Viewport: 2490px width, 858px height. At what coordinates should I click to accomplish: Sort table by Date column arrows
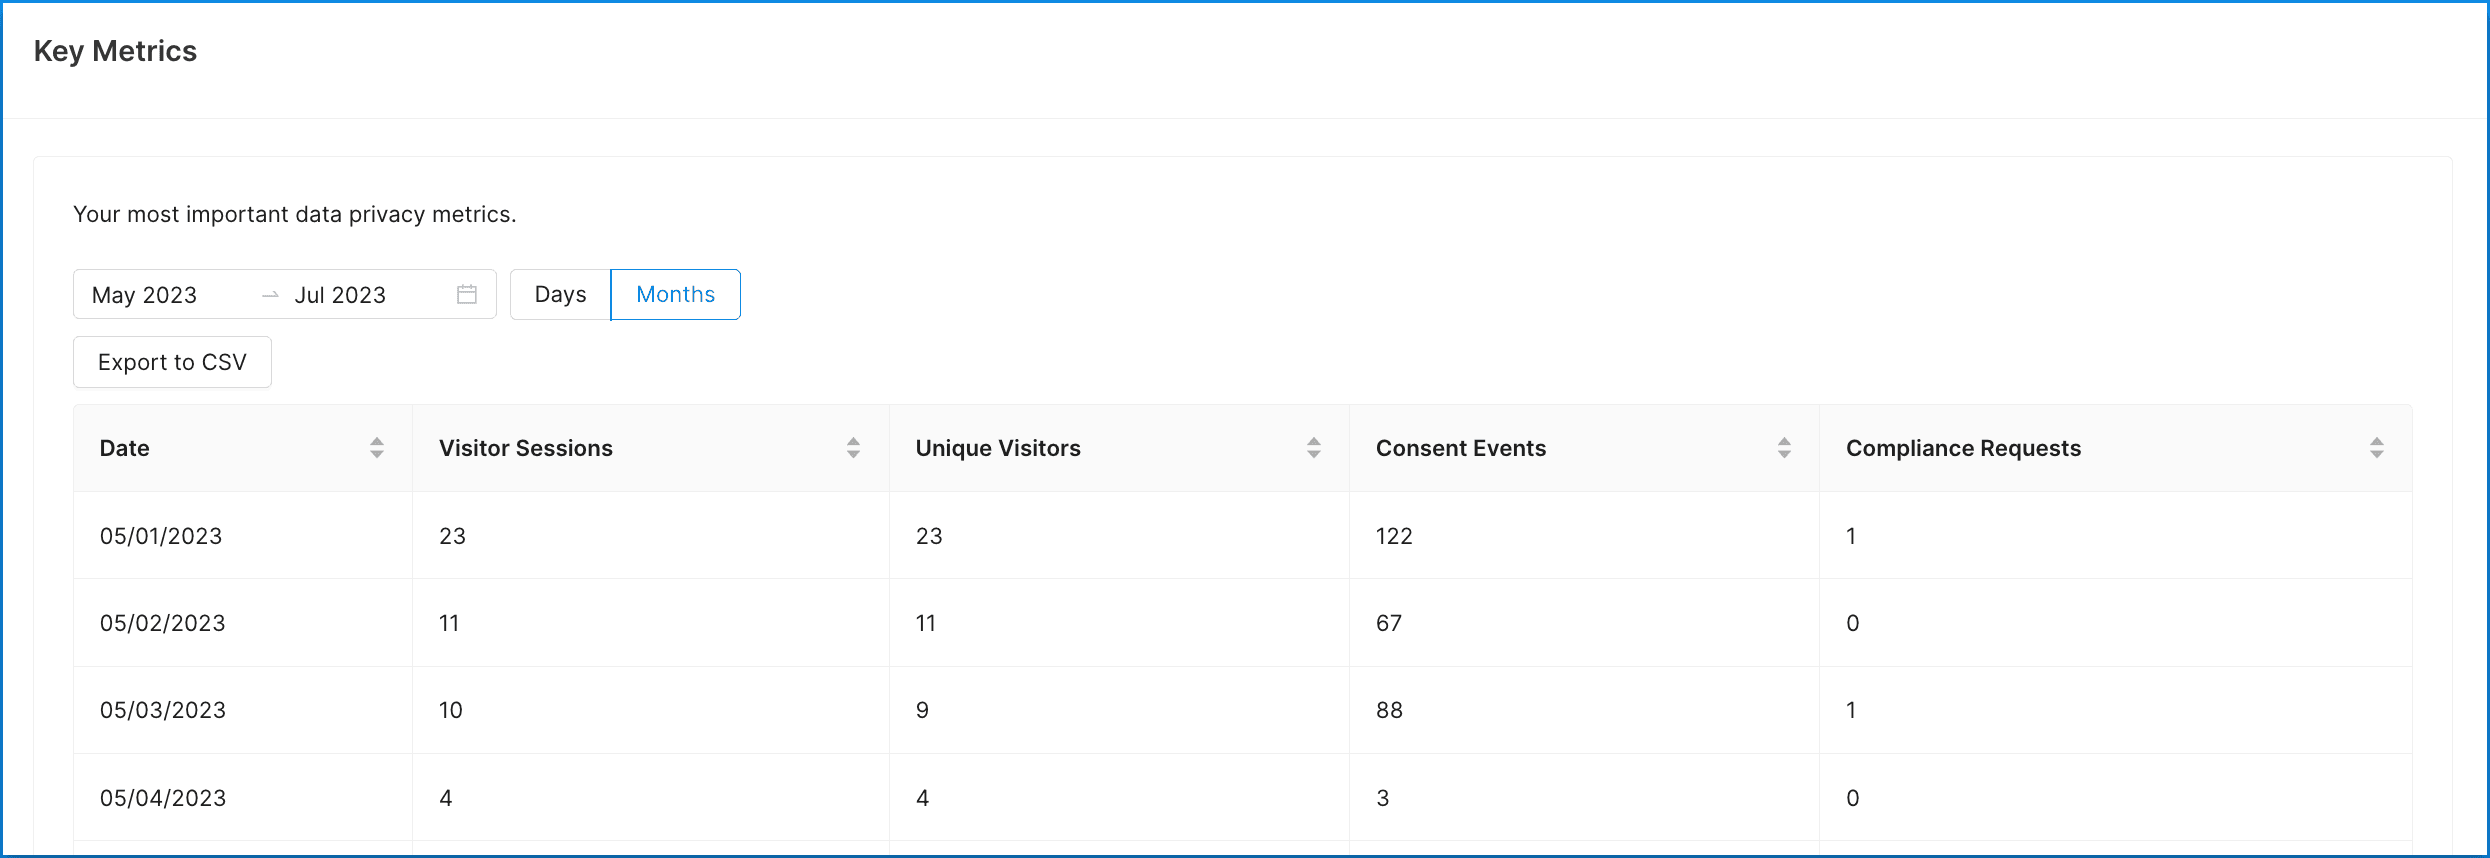377,448
